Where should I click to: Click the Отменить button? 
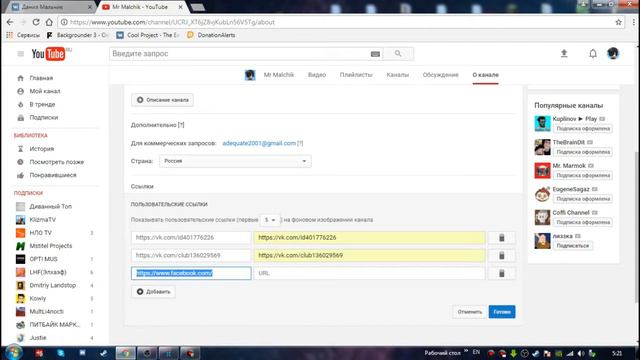(469, 312)
